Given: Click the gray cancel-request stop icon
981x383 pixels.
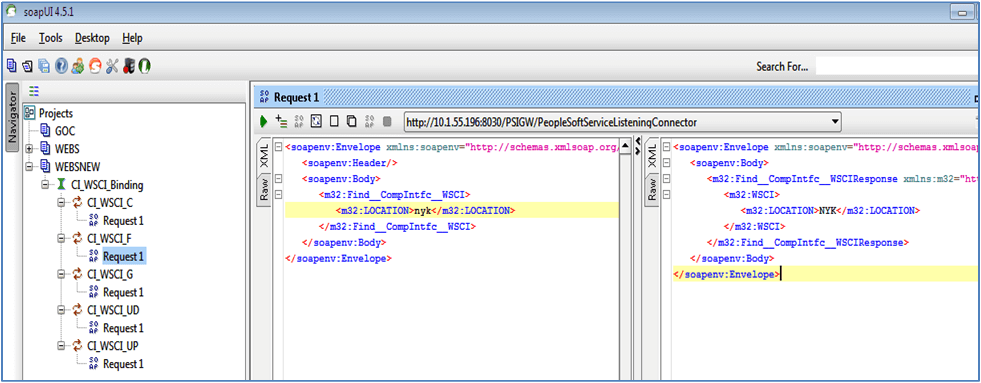Looking at the screenshot, I should [x=387, y=121].
